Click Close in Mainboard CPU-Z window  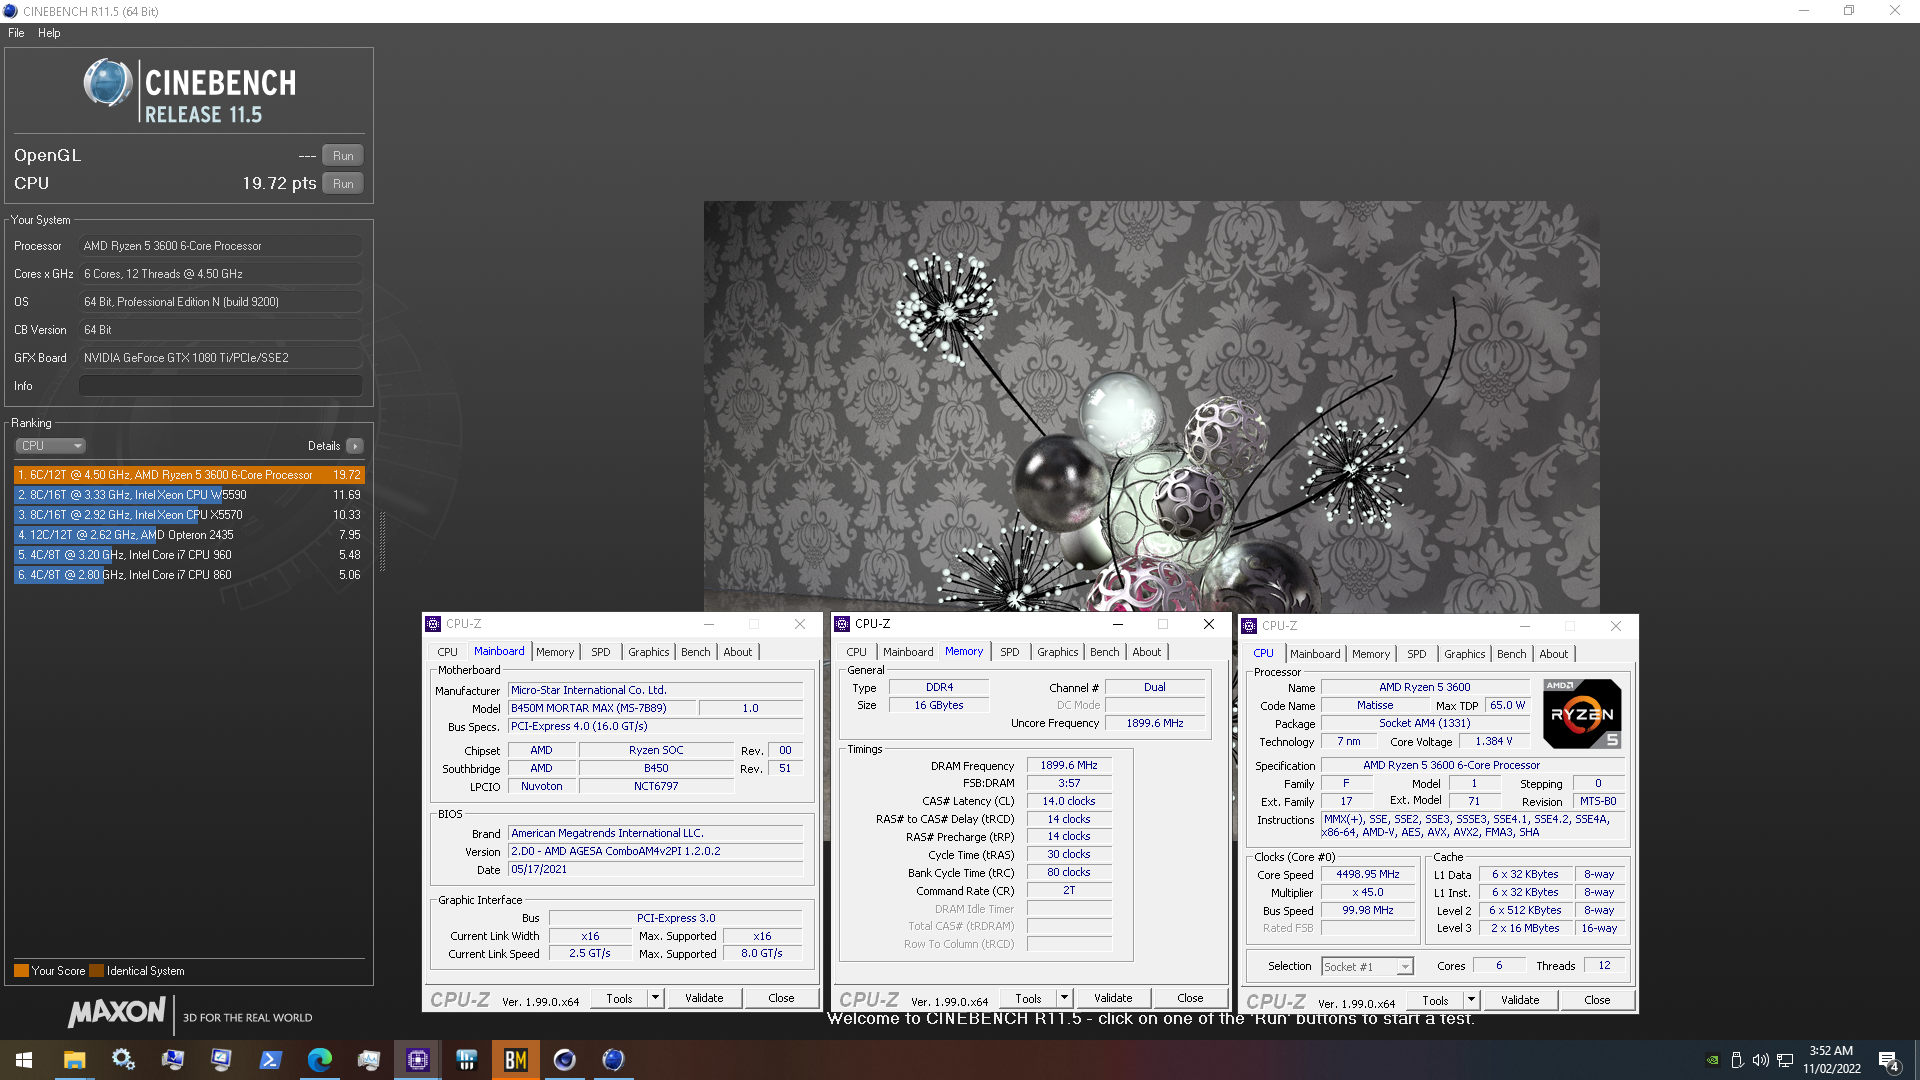coord(781,998)
